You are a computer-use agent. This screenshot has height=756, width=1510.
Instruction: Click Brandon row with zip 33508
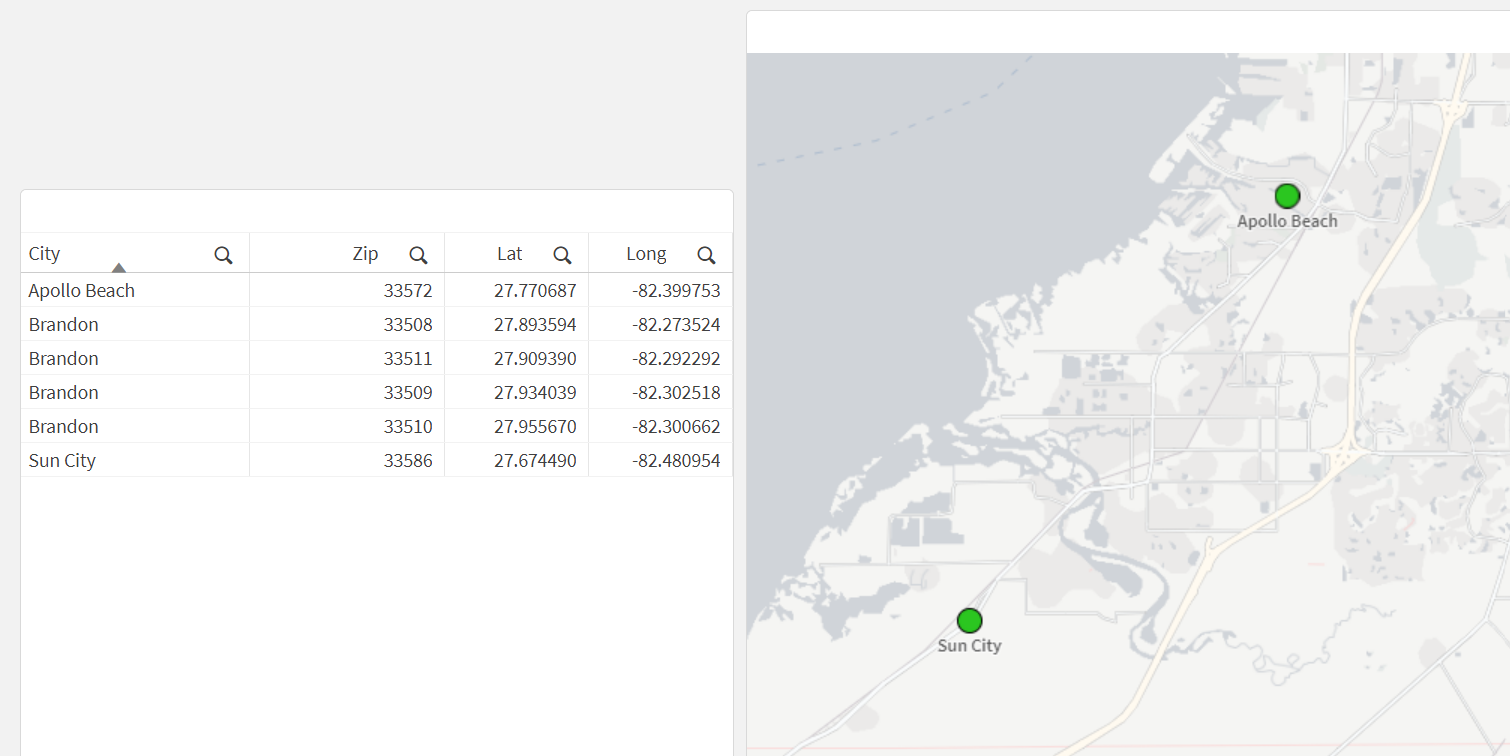(x=64, y=325)
